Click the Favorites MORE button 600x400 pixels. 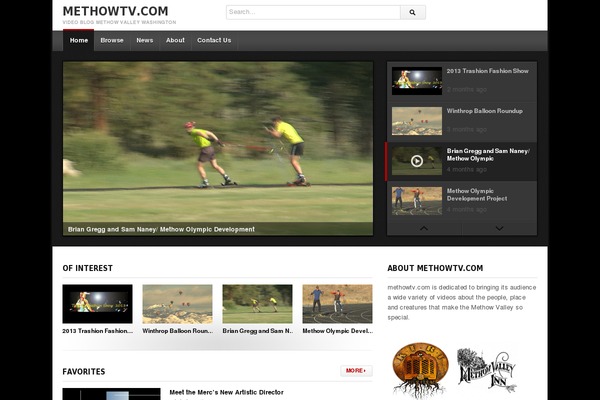point(356,371)
